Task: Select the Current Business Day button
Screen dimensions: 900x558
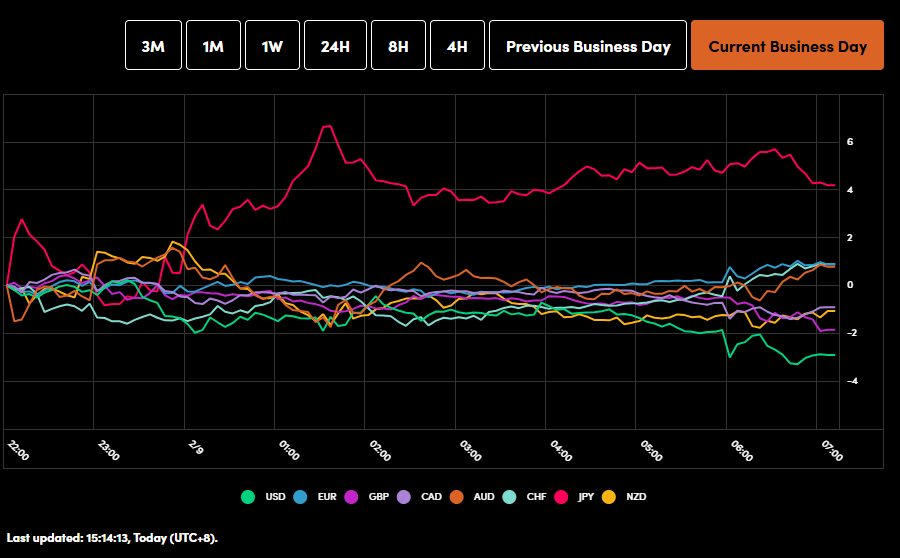Action: 787,46
